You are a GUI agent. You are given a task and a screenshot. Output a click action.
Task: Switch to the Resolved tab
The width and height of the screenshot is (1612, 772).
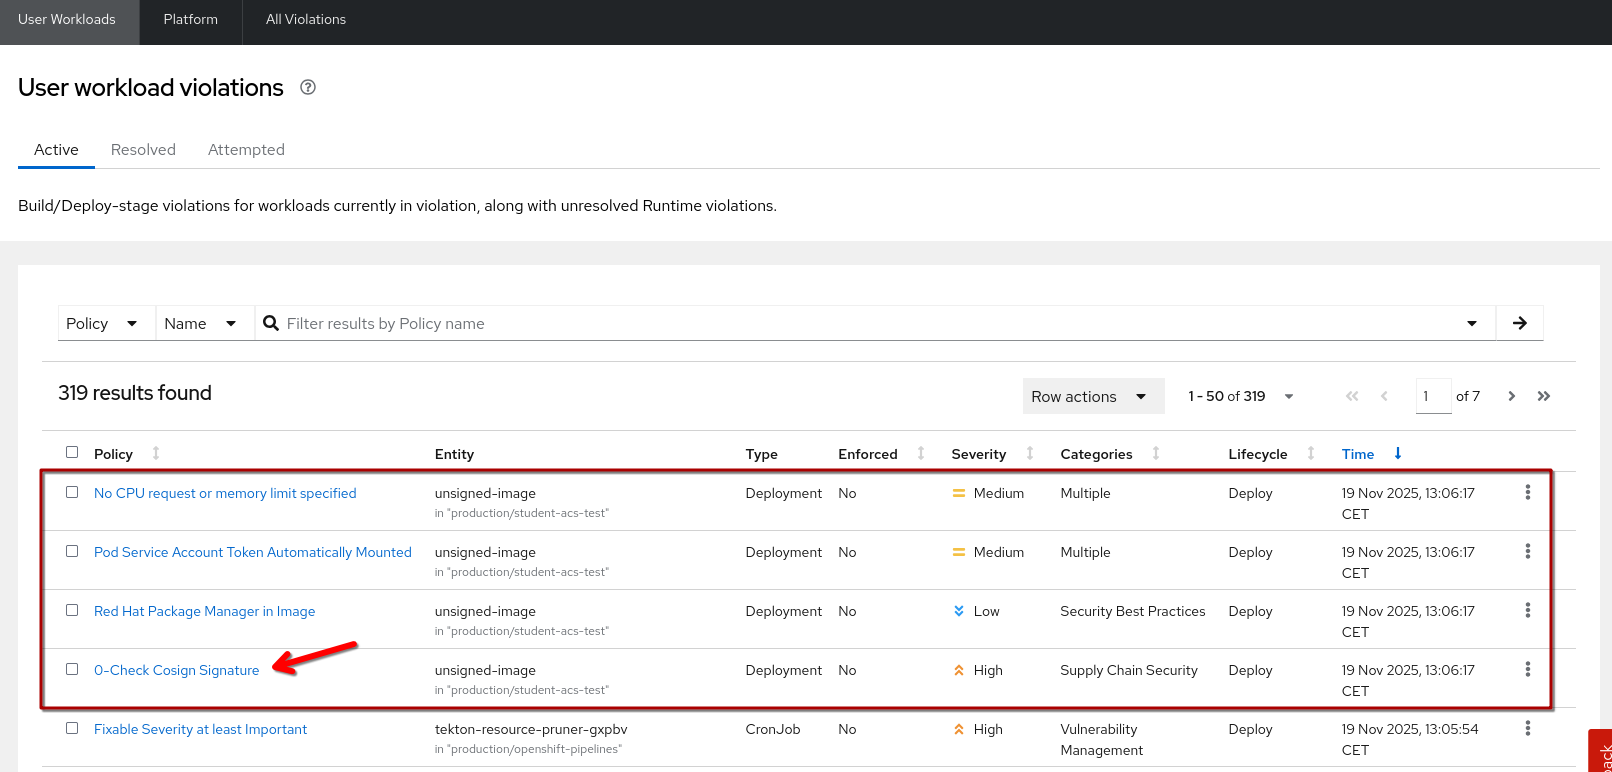[x=143, y=149]
